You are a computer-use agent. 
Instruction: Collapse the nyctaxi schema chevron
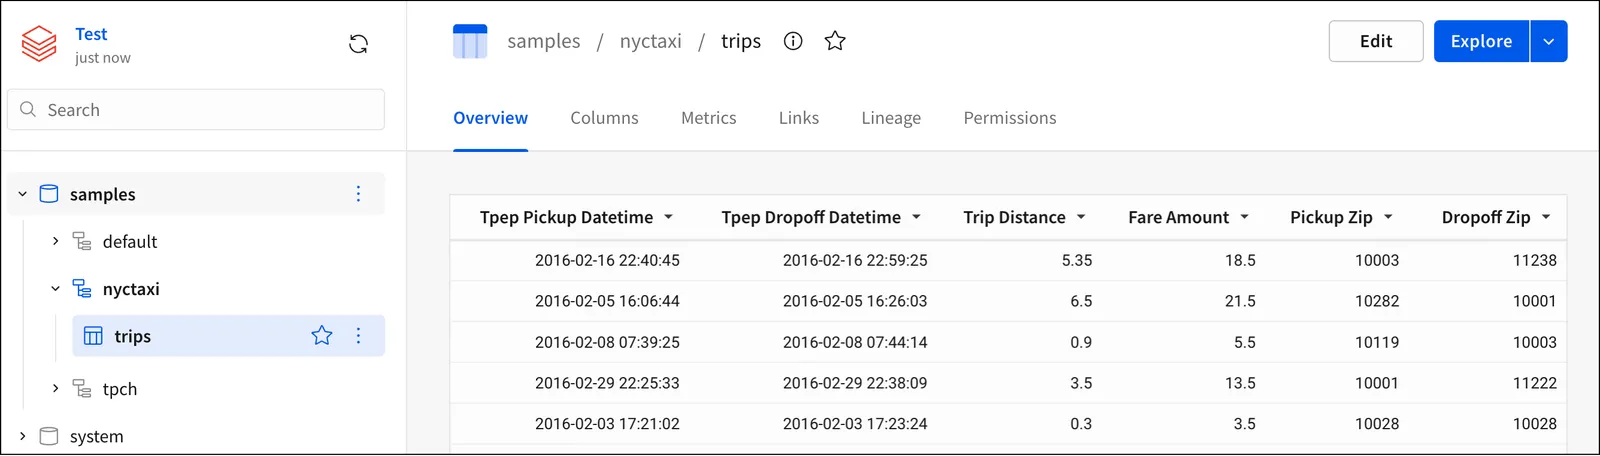(x=55, y=289)
